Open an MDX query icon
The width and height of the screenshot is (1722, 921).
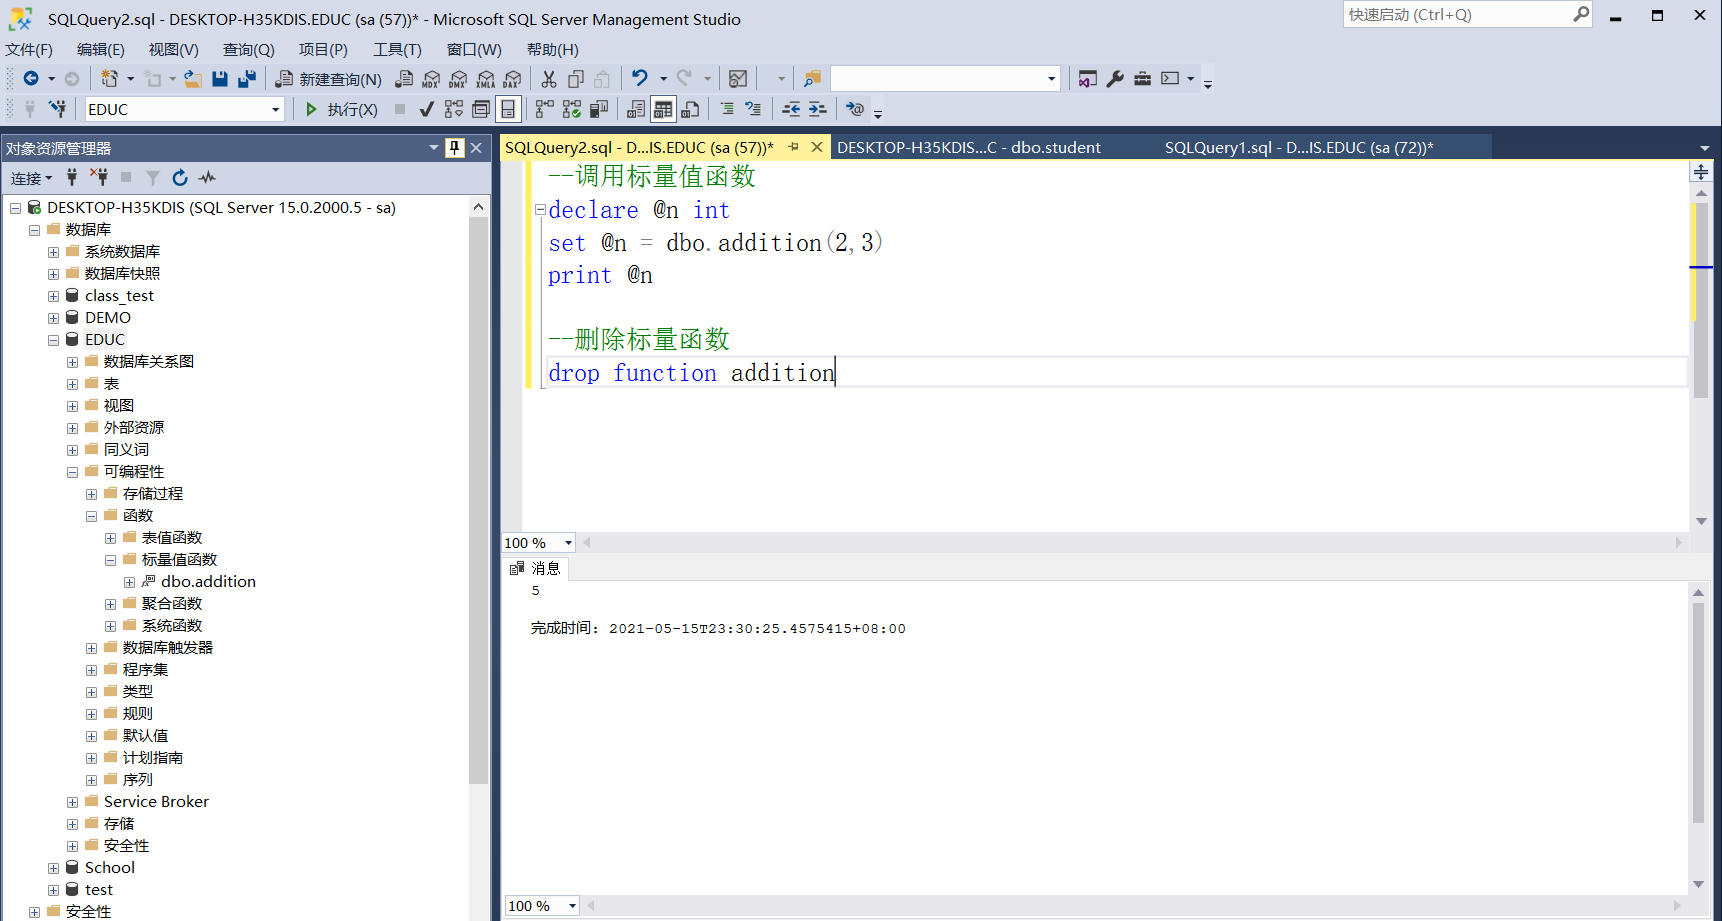click(x=431, y=79)
